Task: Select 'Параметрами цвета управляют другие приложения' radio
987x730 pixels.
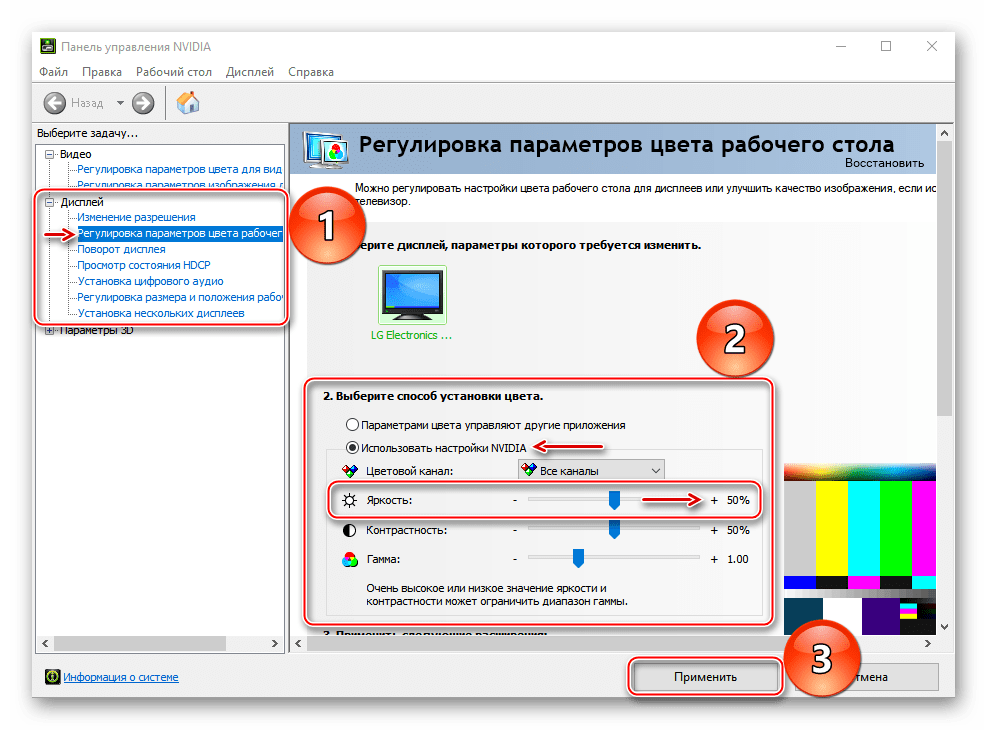Action: click(x=352, y=425)
